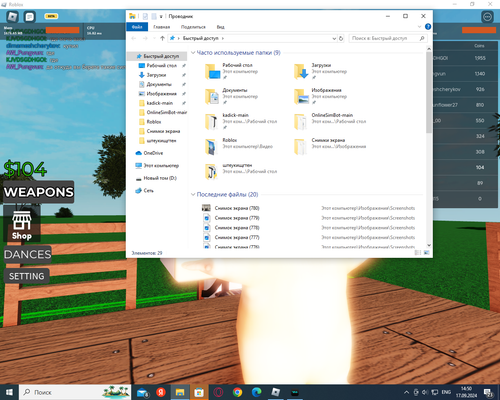Open Mail app from the taskbar
Image resolution: width=500 pixels, height=400 pixels.
pyautogui.click(x=142, y=392)
